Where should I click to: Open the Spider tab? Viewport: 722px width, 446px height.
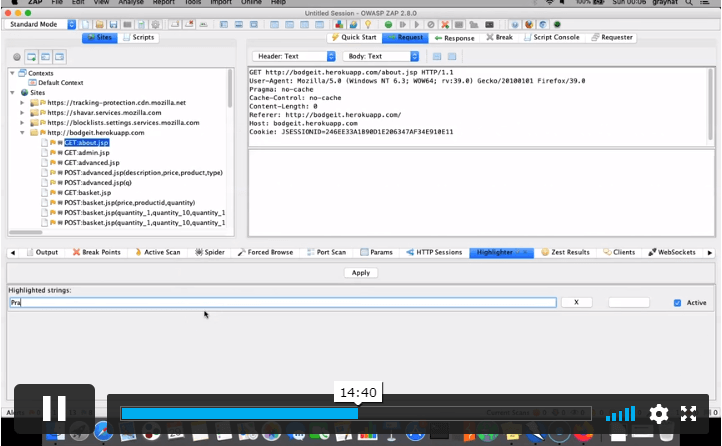tap(210, 252)
